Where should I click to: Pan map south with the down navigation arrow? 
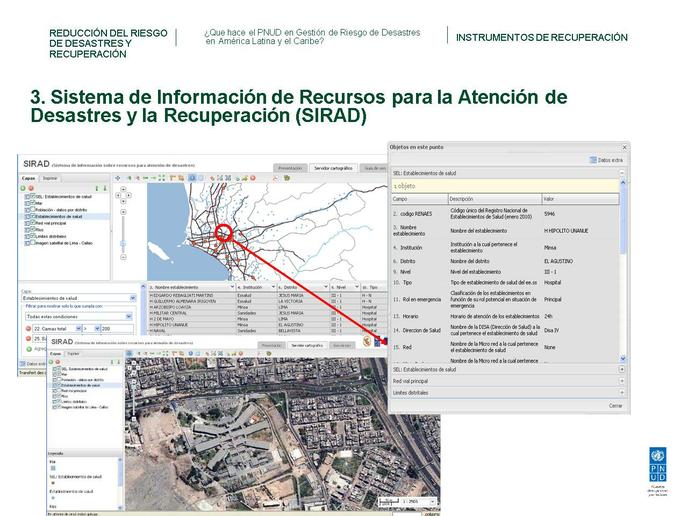click(x=123, y=201)
